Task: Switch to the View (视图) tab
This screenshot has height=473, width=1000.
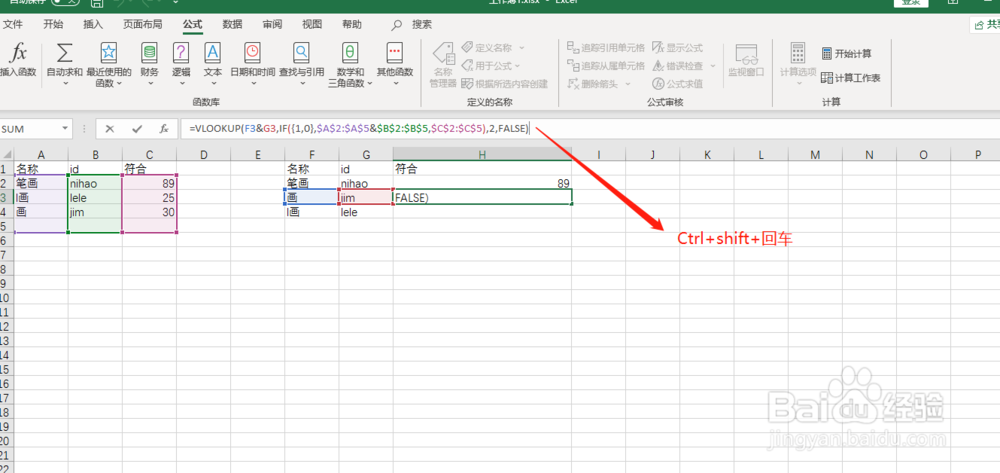Action: point(312,25)
